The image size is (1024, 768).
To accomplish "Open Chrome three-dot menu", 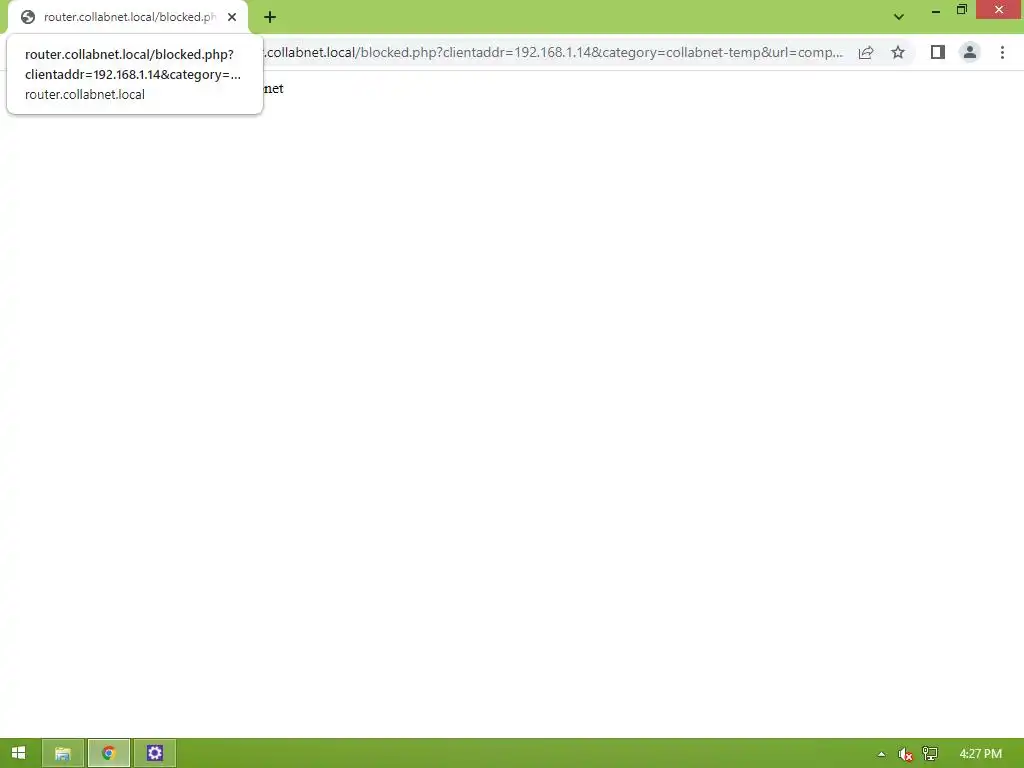I will (1002, 52).
